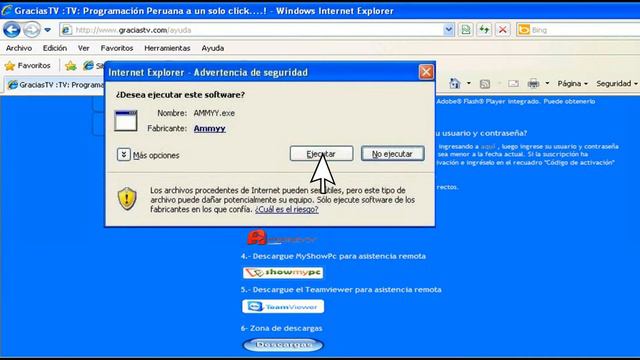
Task: Open the recent pages dropdown arrow
Action: 47,30
